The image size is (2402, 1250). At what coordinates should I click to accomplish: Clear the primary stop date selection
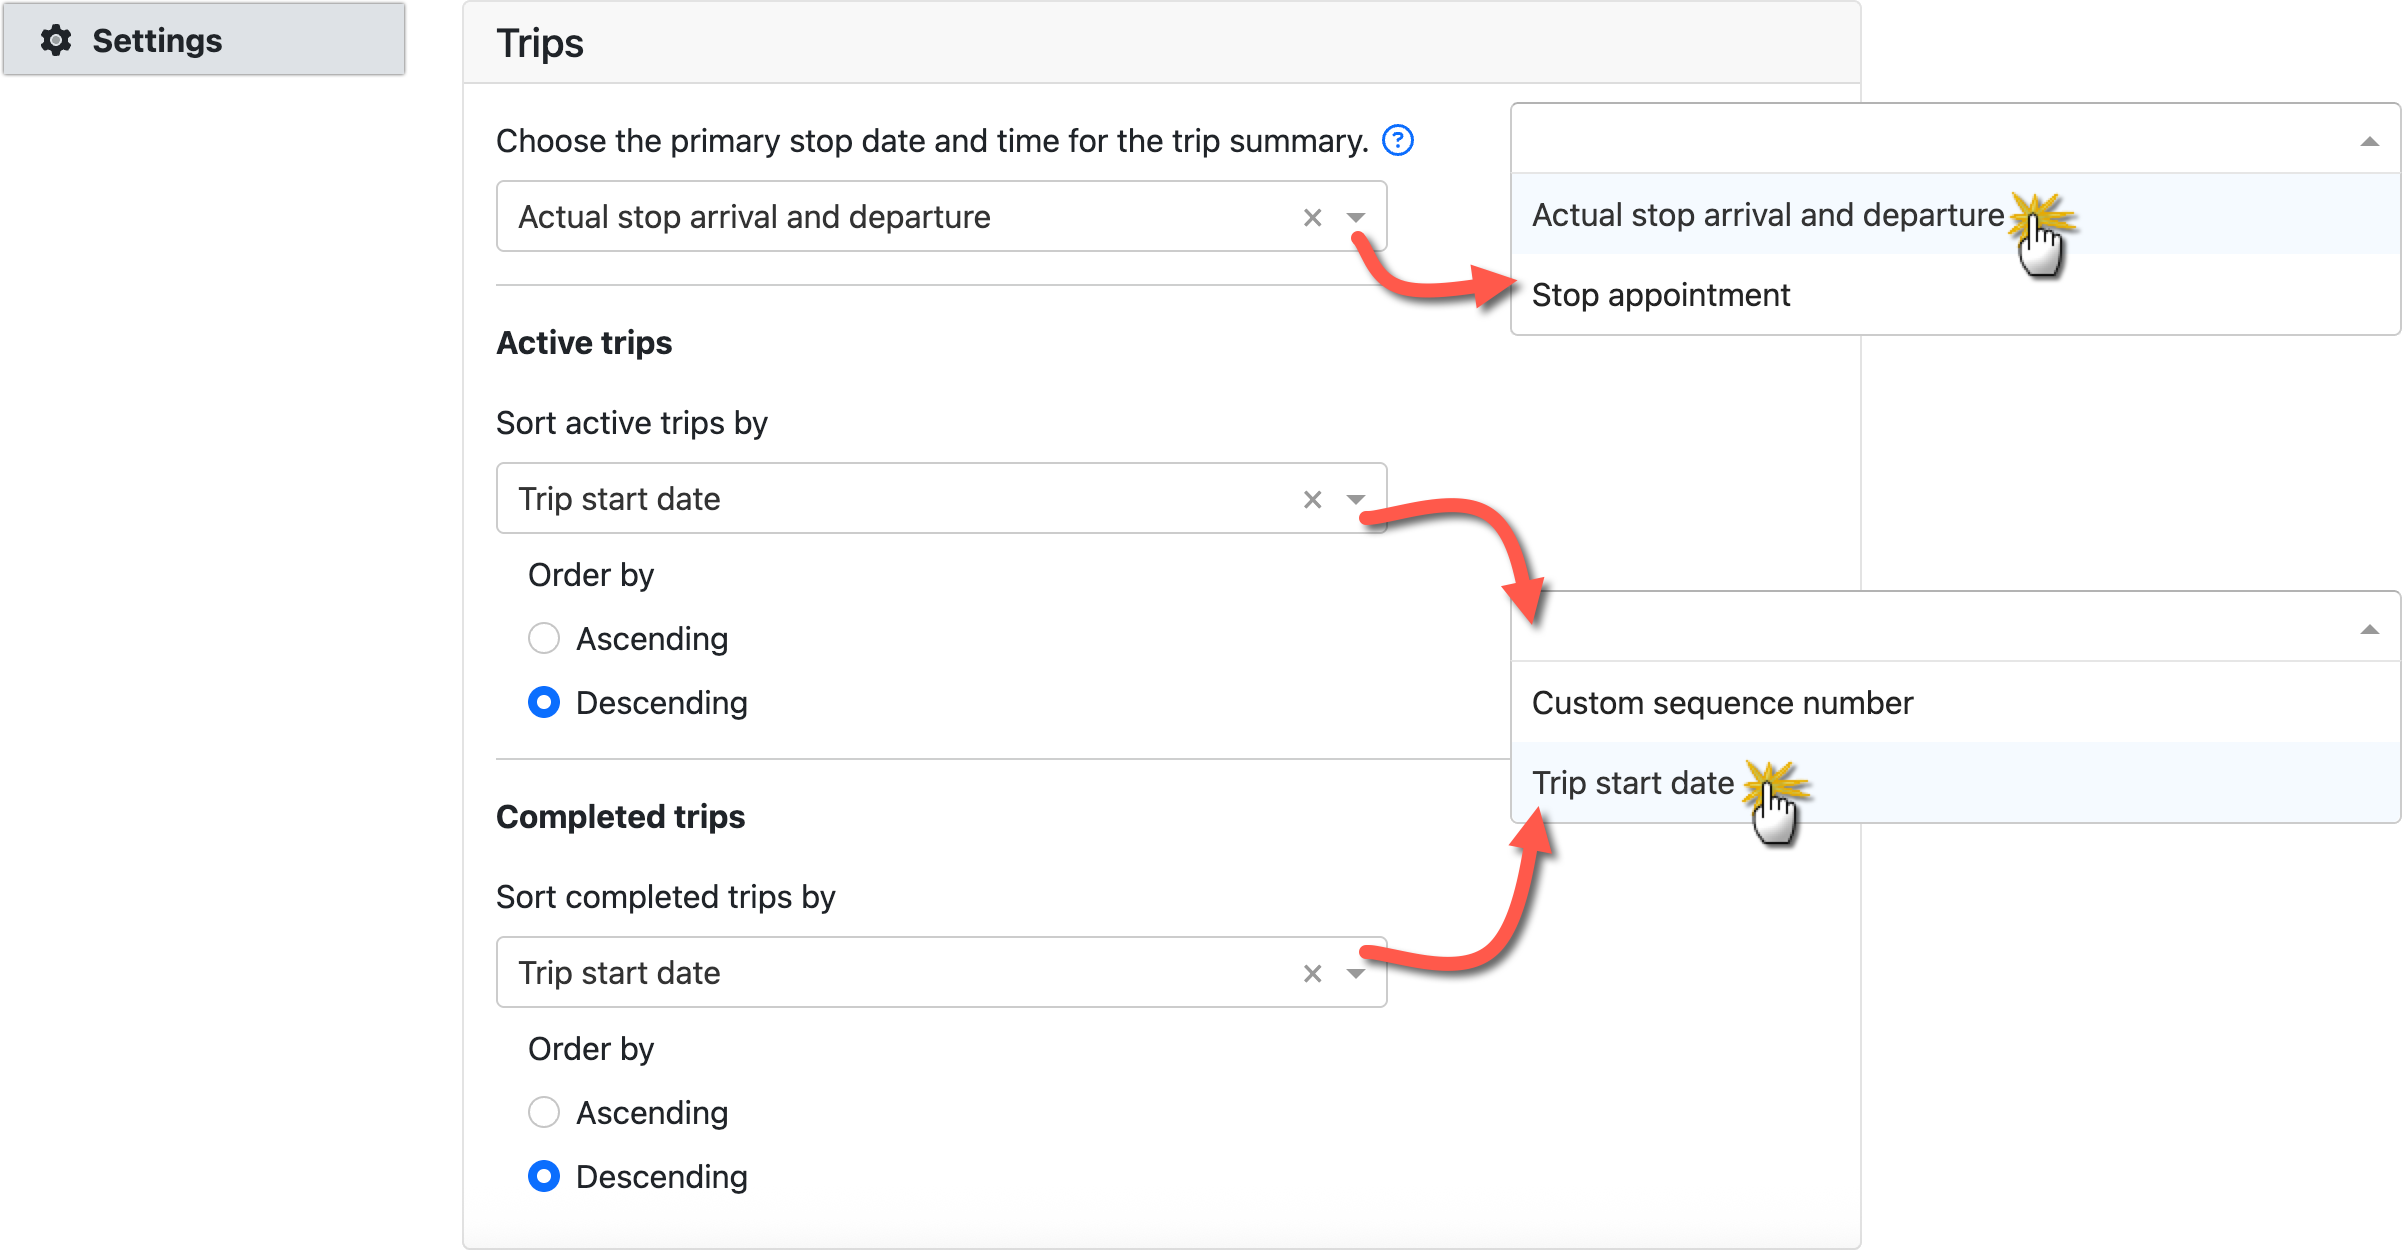tap(1312, 218)
